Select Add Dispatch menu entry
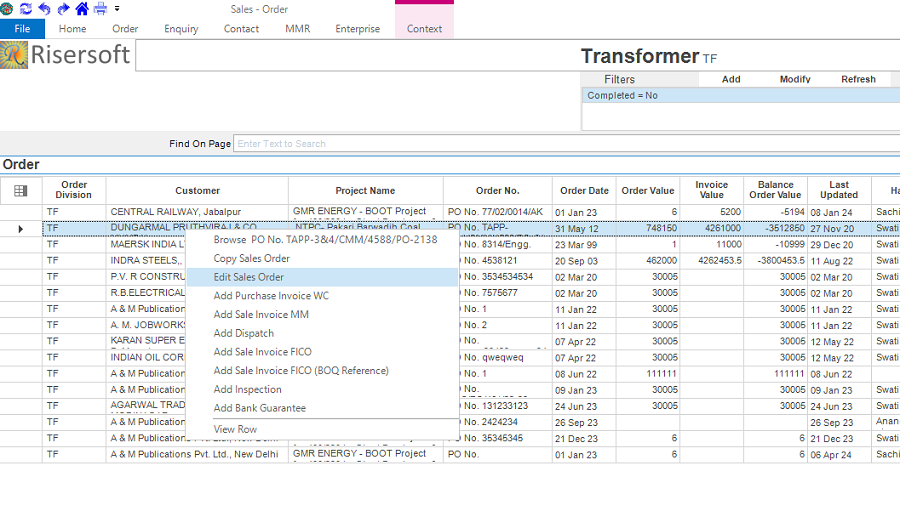 click(x=323, y=333)
